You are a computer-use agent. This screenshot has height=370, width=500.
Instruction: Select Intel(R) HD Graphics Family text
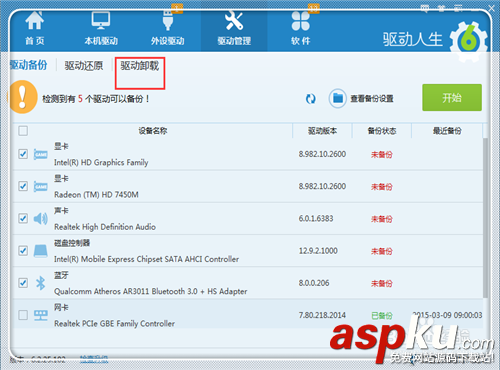click(101, 162)
